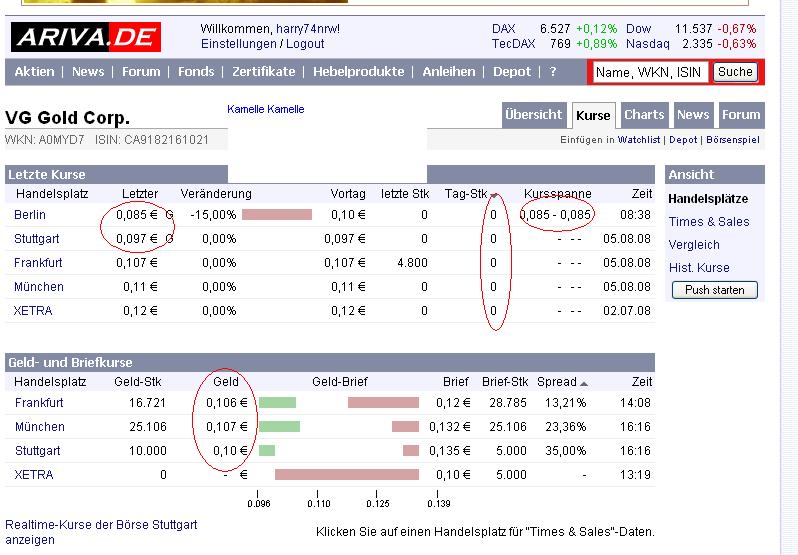Open Stuttgart in Geld- und Briefkurse
The height and width of the screenshot is (555, 798).
tap(38, 450)
